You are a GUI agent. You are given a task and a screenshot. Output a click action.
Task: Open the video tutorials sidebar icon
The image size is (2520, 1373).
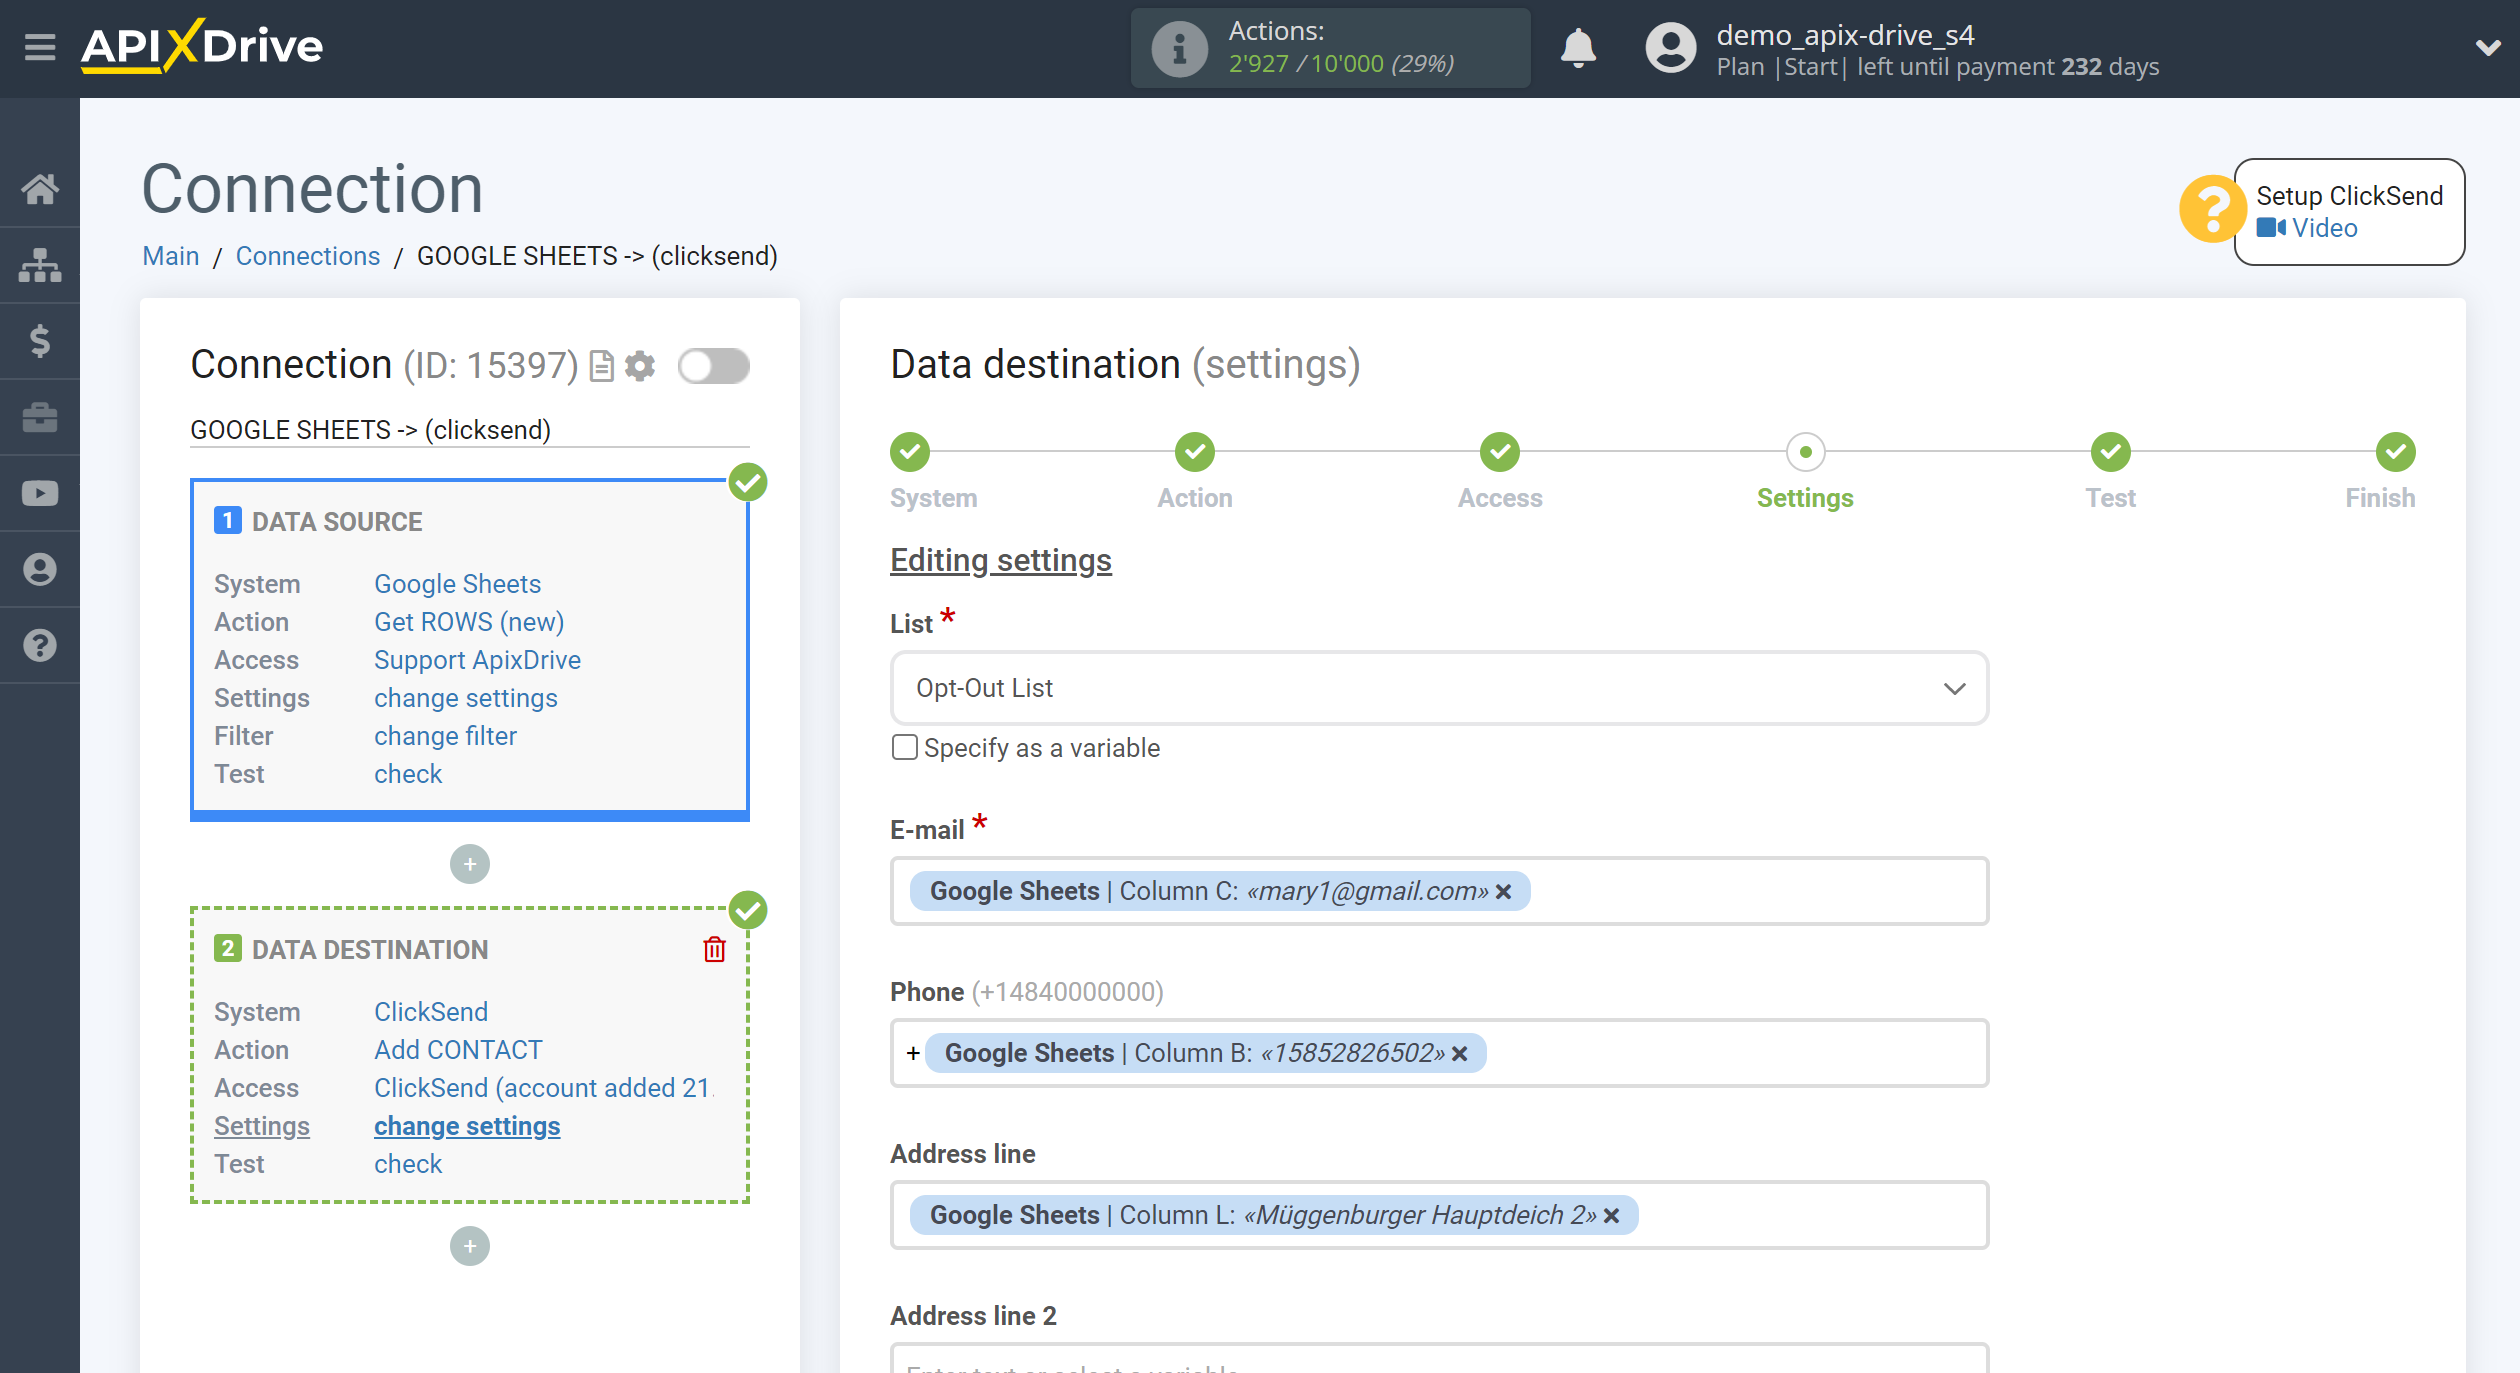coord(40,493)
